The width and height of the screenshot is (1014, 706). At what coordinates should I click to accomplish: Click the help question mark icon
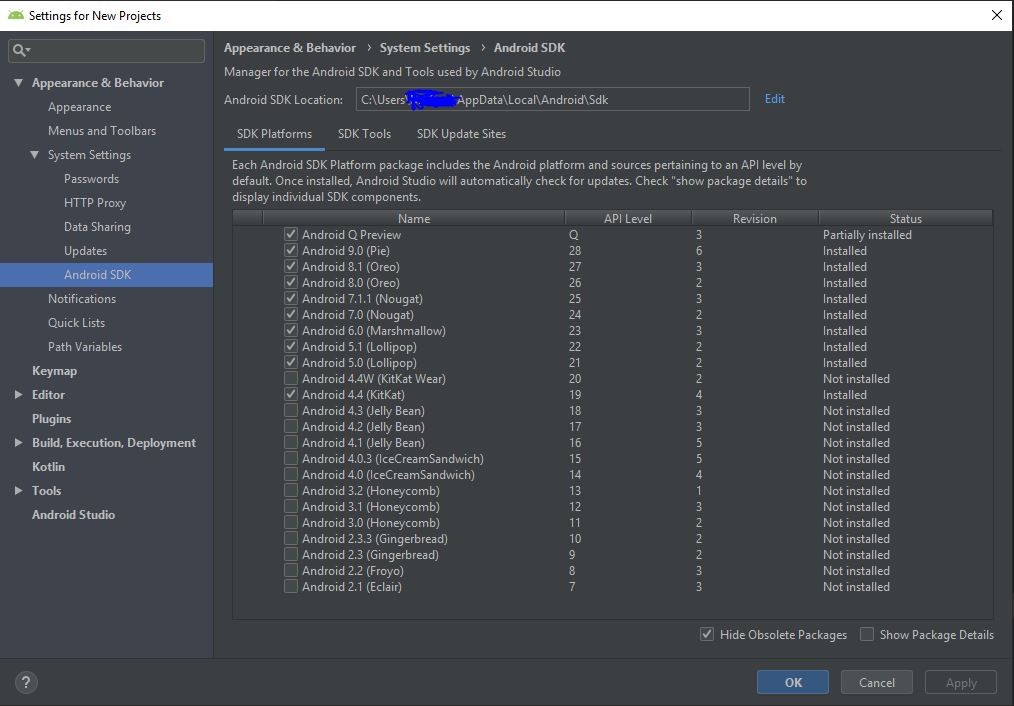(26, 683)
